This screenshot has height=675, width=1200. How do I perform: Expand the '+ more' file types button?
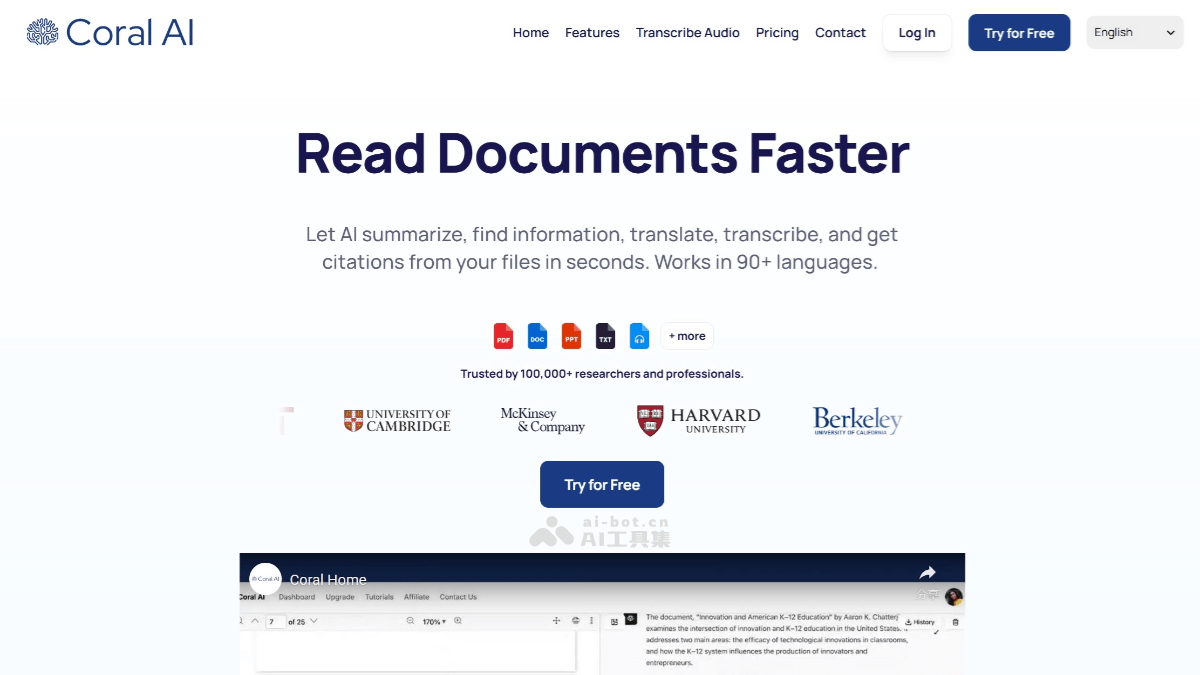click(x=687, y=336)
